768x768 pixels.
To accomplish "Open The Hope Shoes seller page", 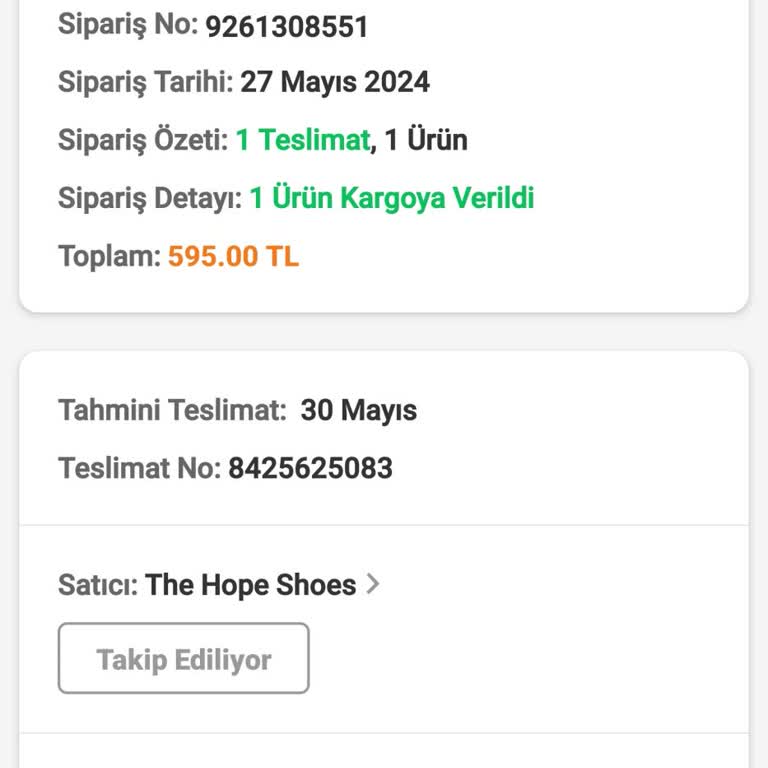I will tap(250, 585).
